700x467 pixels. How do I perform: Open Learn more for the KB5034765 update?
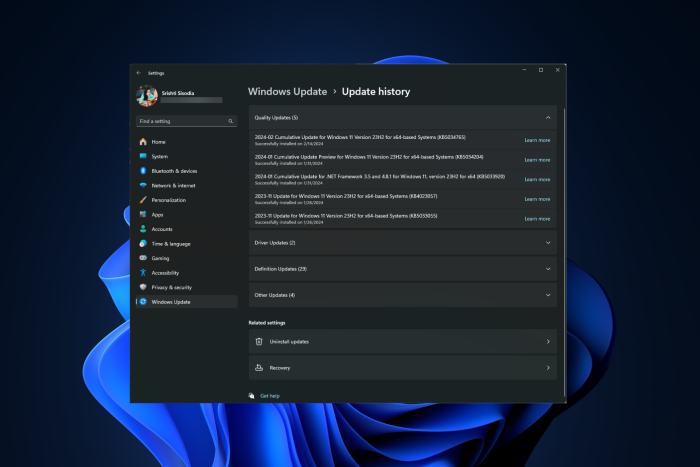(x=537, y=140)
